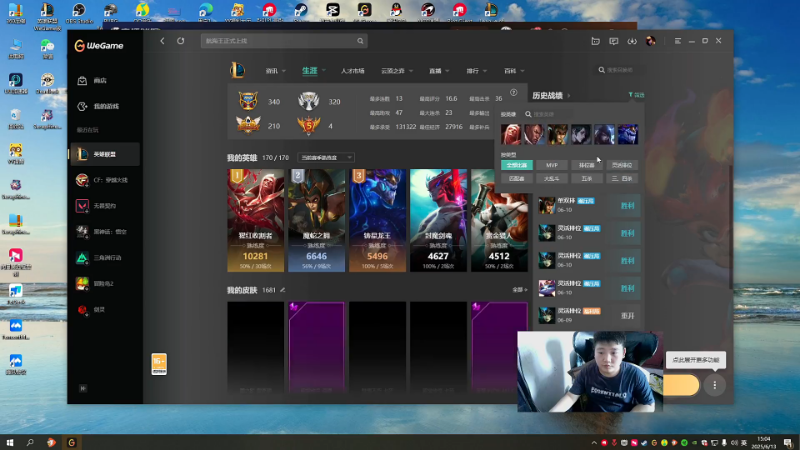The height and width of the screenshot is (450, 800).
Task: Open the 单双排 06-10 match record
Action: click(x=588, y=205)
